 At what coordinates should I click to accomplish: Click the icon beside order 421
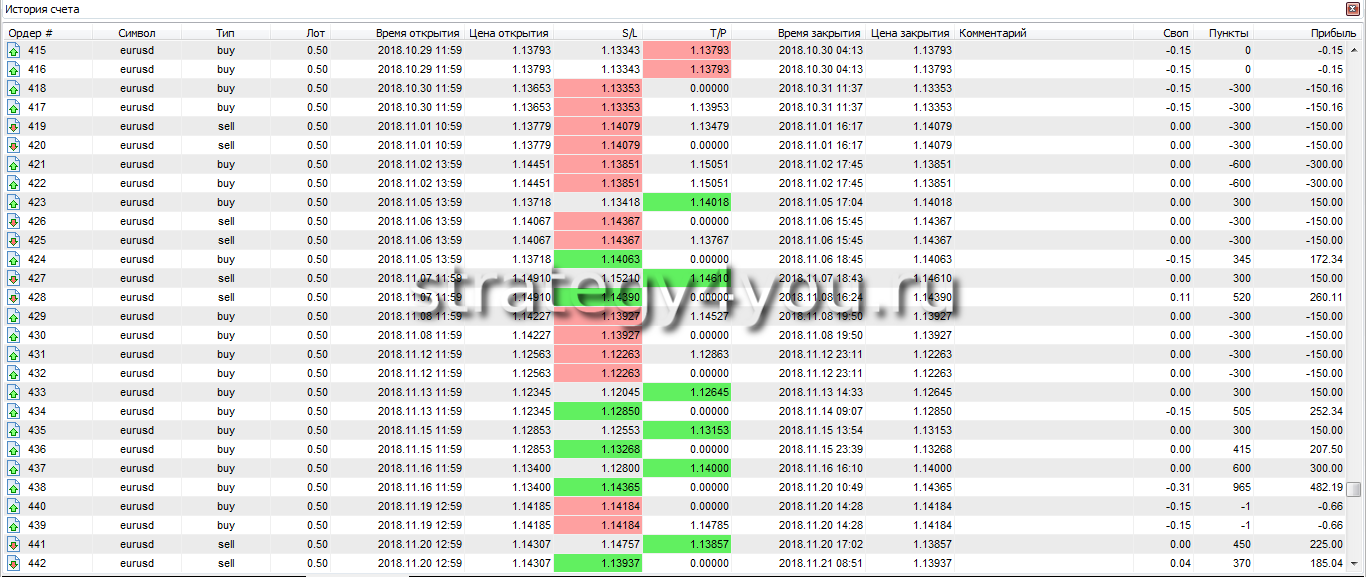(14, 165)
